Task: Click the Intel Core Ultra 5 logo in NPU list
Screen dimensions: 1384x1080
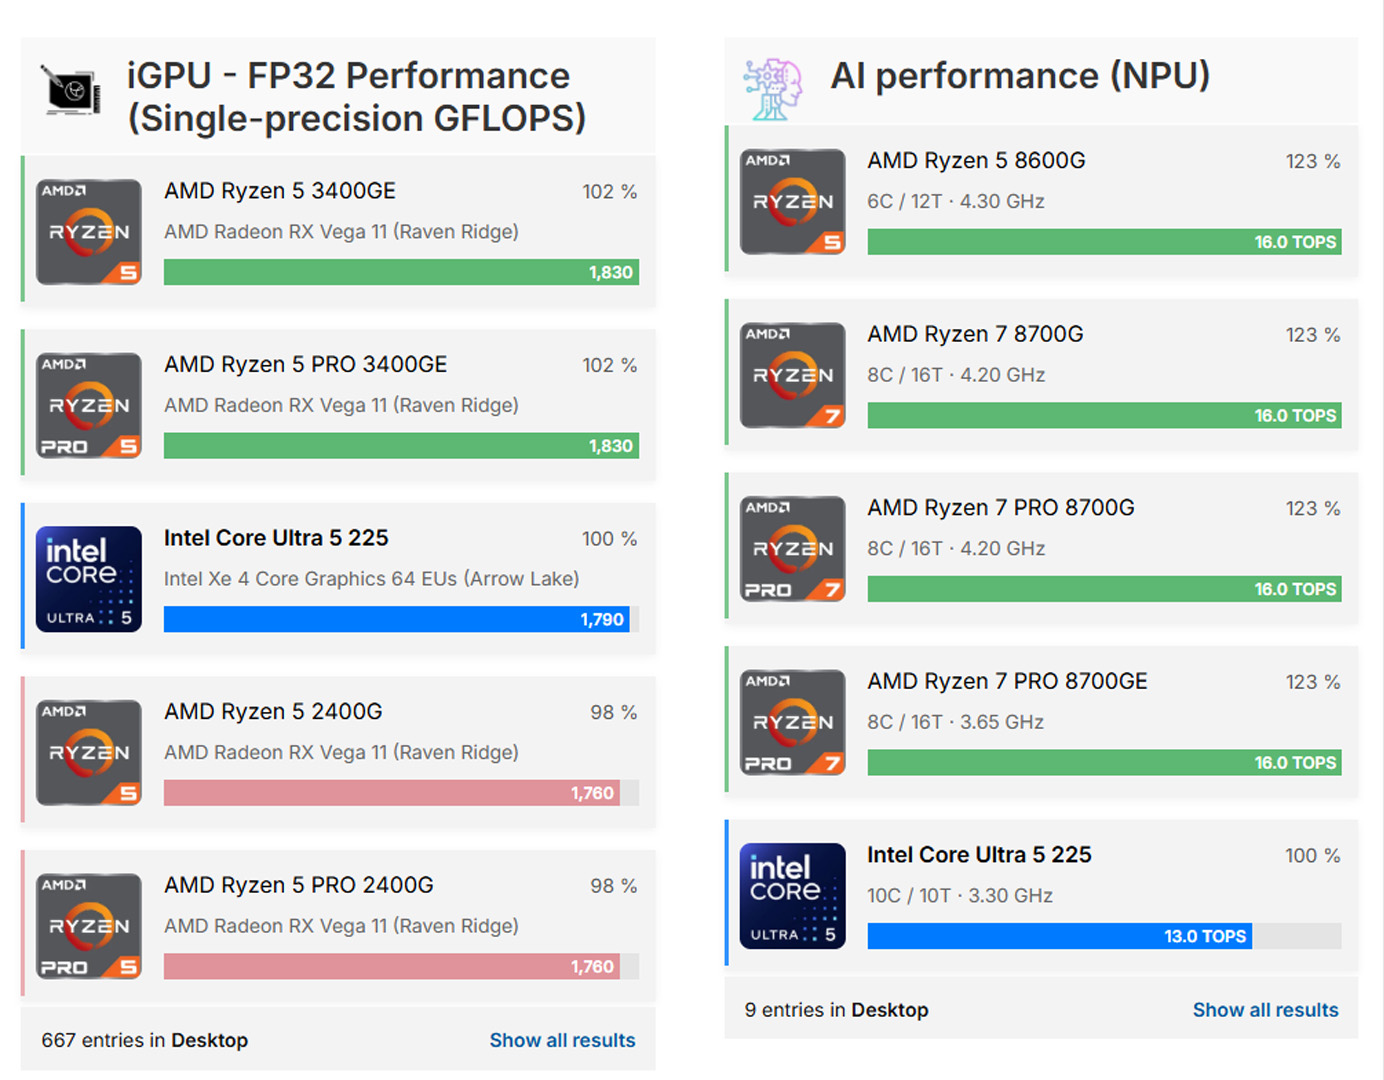Action: pos(792,895)
